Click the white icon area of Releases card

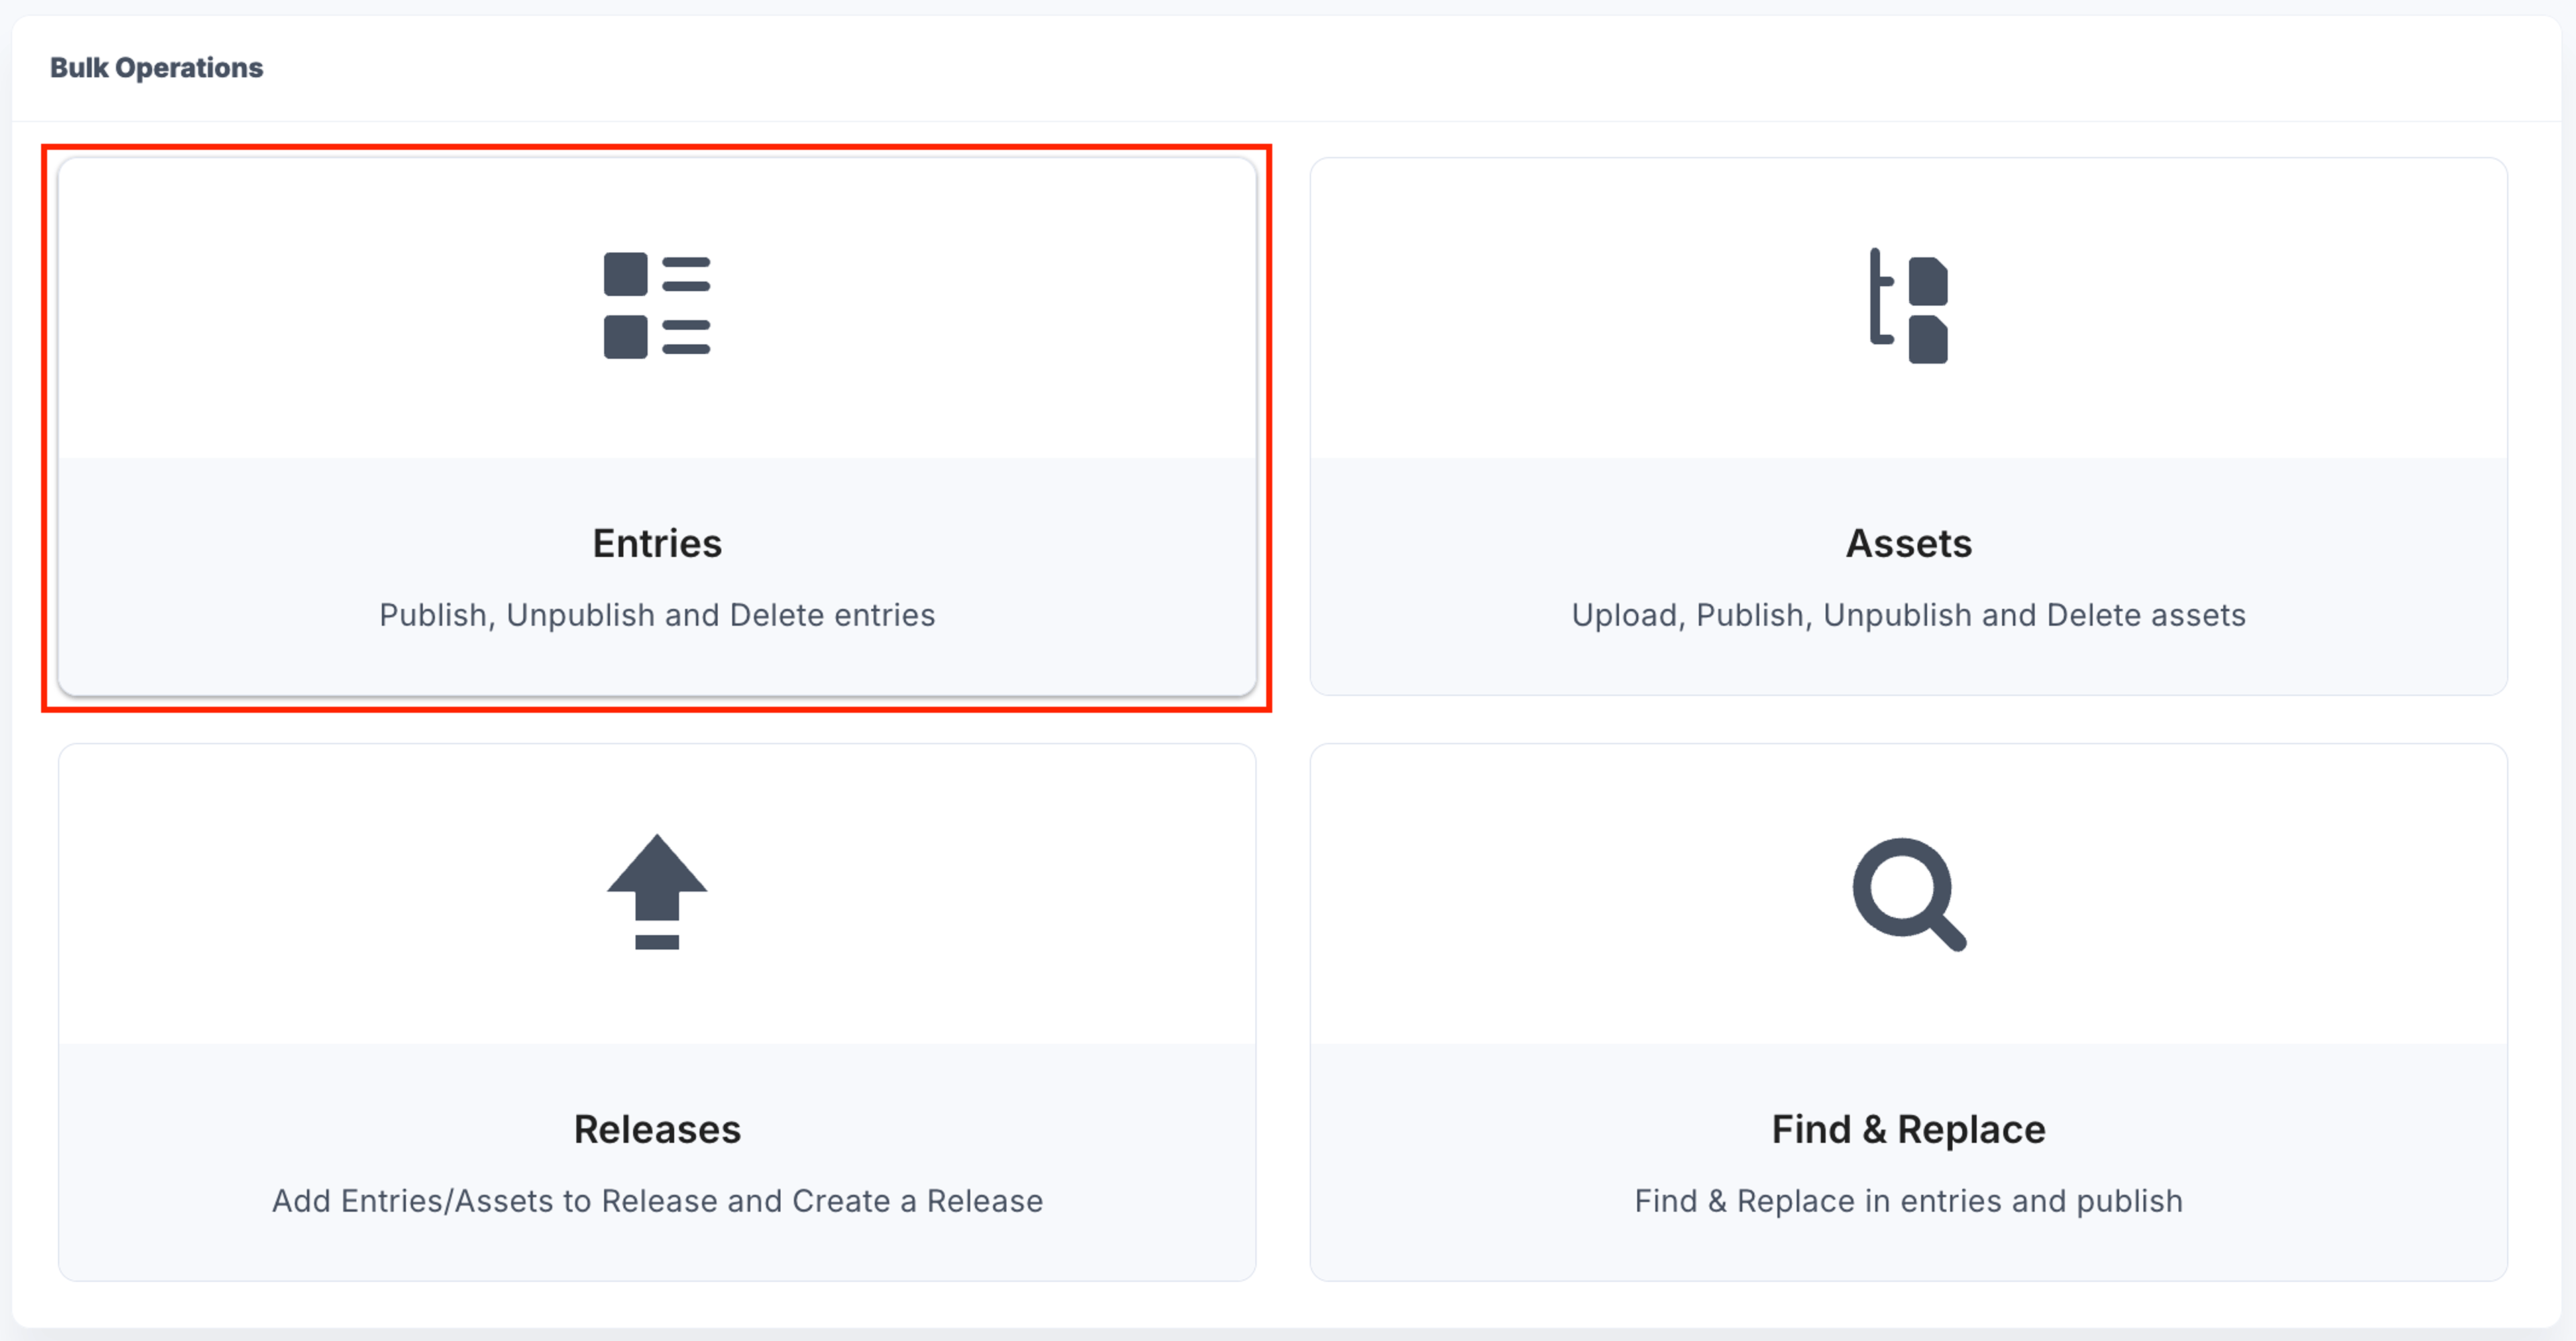pos(657,894)
